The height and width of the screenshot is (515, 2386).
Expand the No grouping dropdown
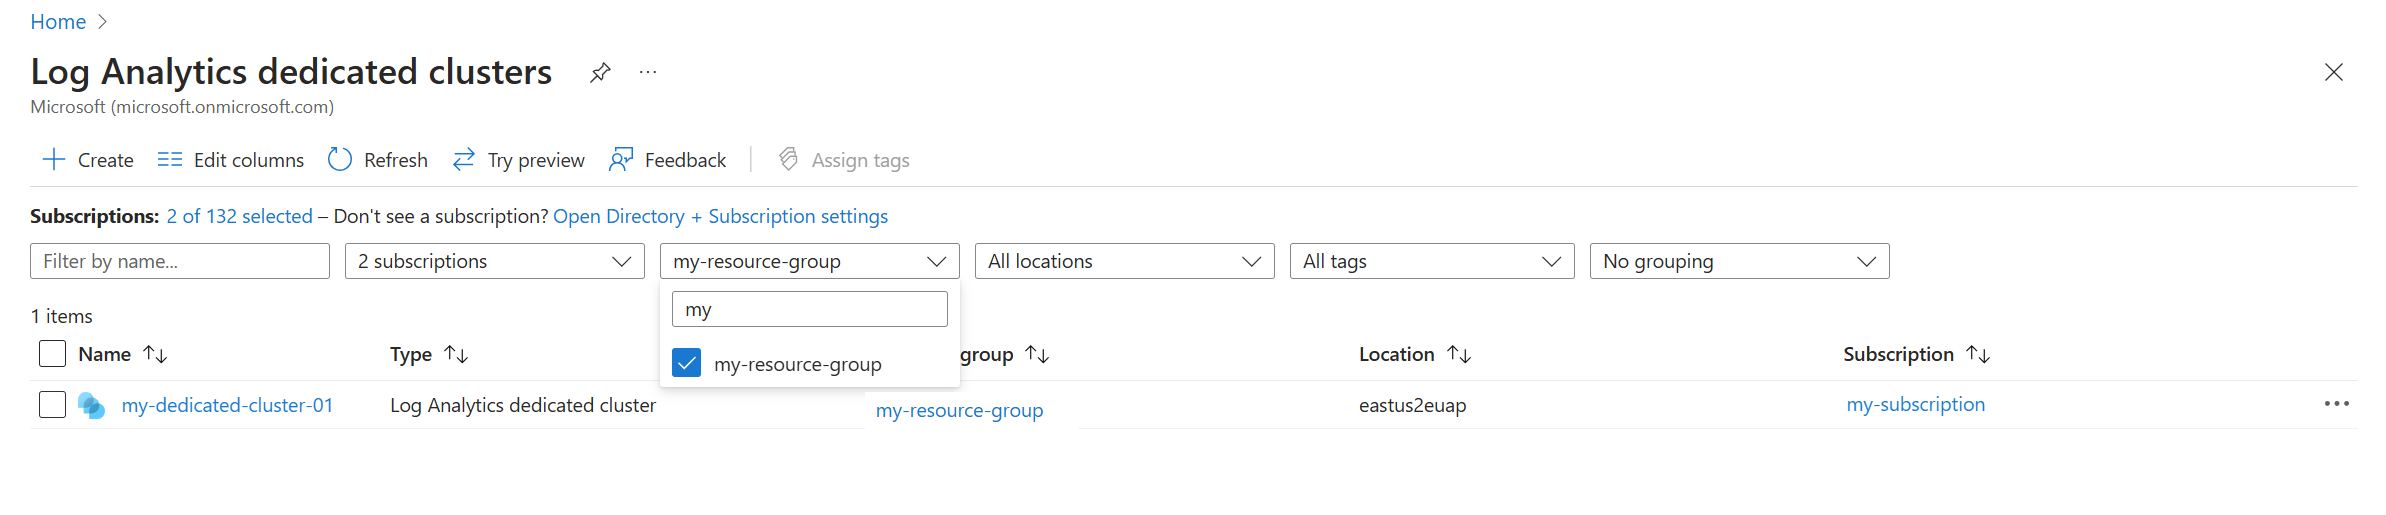point(1738,261)
